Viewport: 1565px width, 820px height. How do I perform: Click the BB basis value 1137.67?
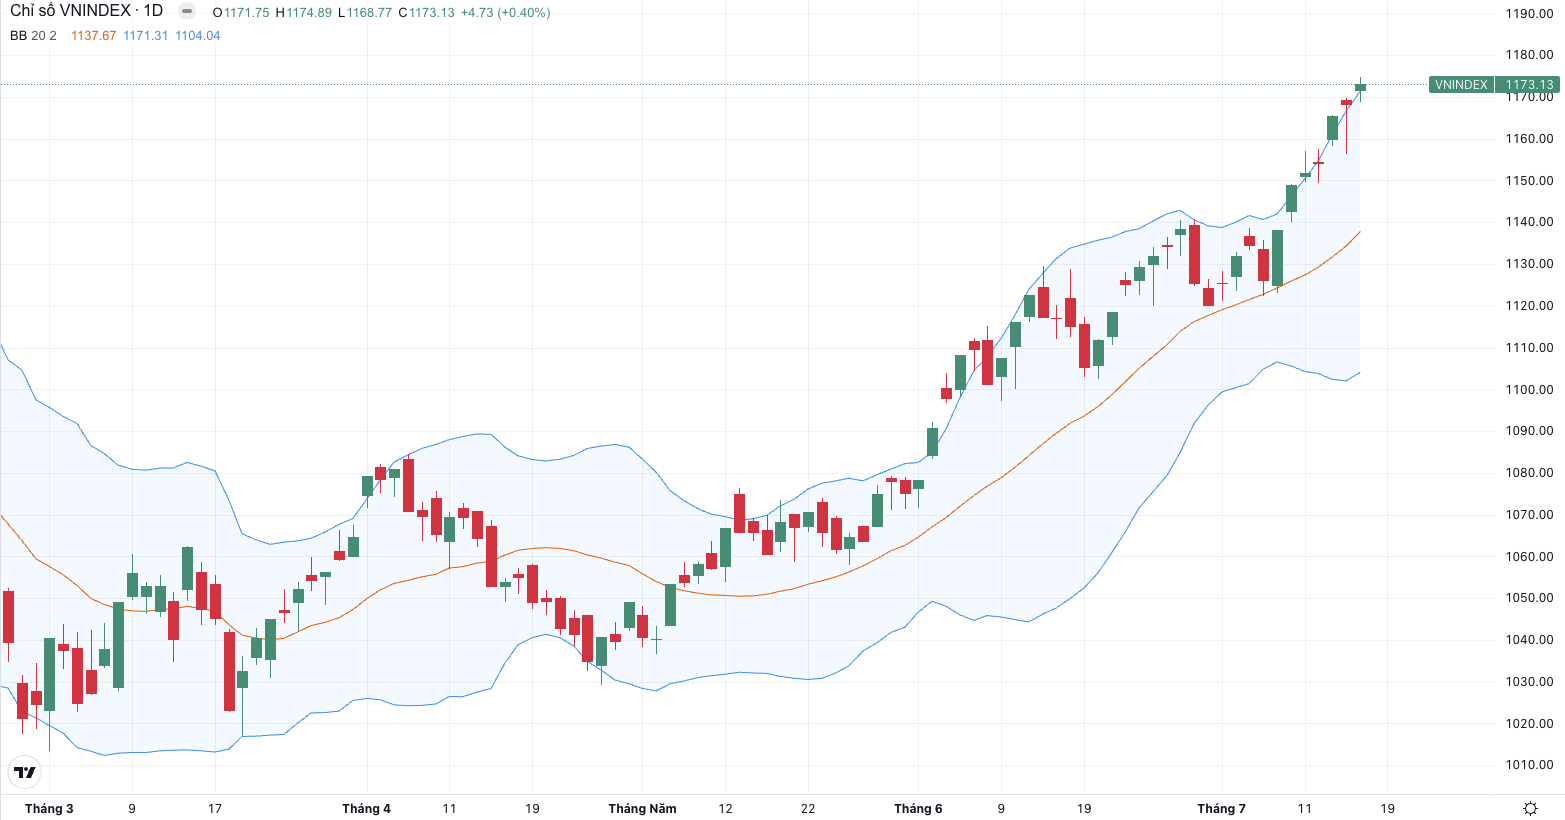coord(93,35)
